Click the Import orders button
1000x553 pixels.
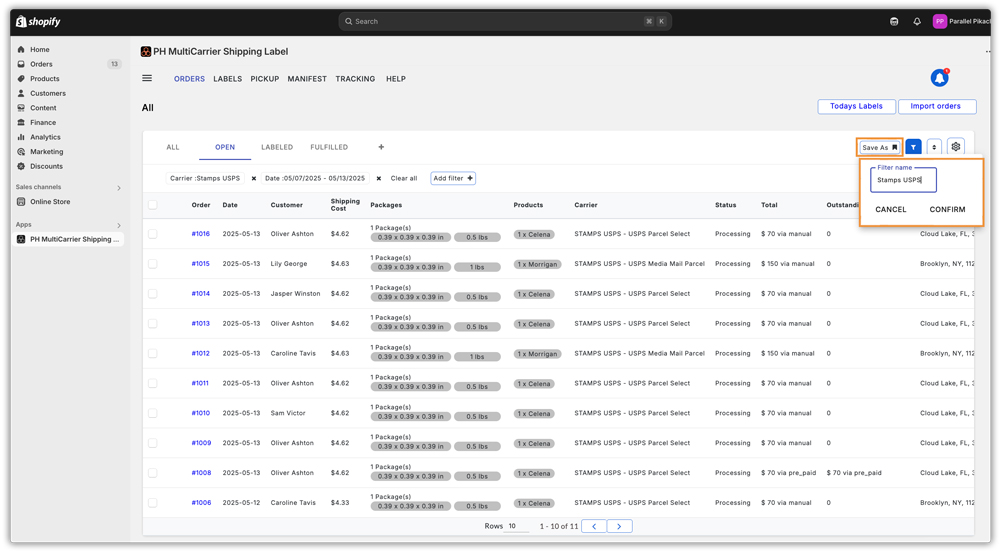pos(936,107)
